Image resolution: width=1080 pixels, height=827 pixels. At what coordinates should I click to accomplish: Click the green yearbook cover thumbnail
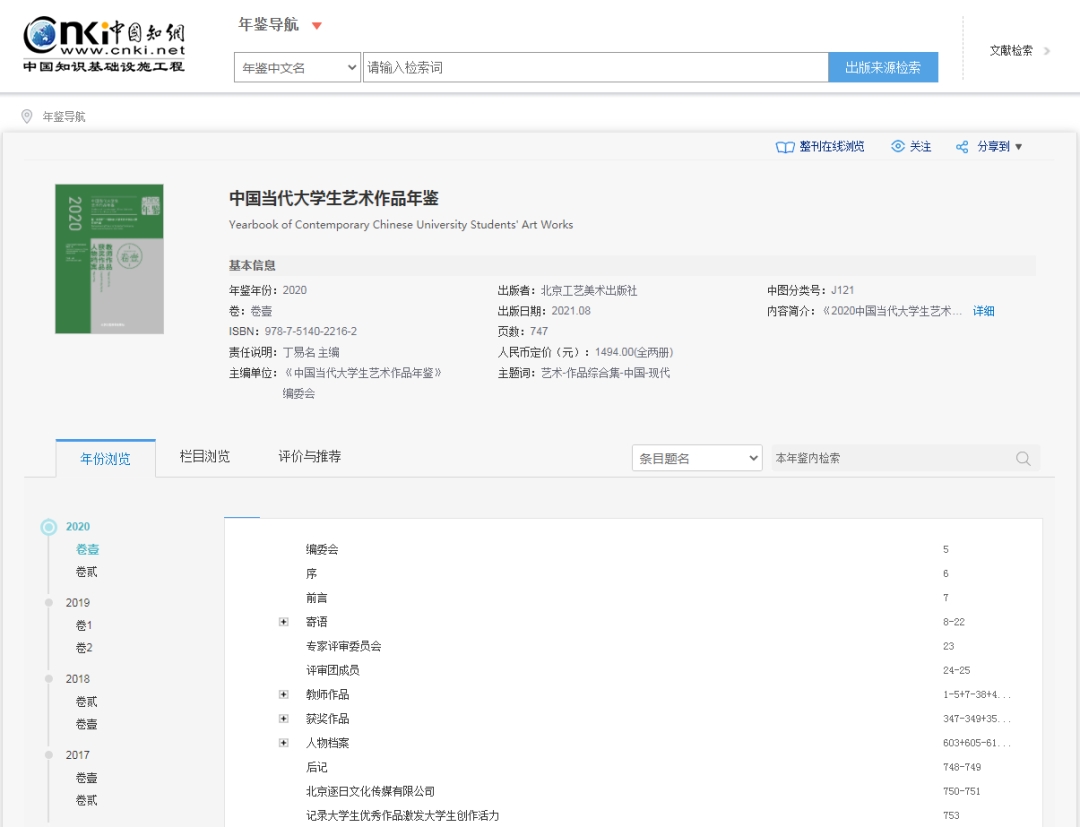108,258
